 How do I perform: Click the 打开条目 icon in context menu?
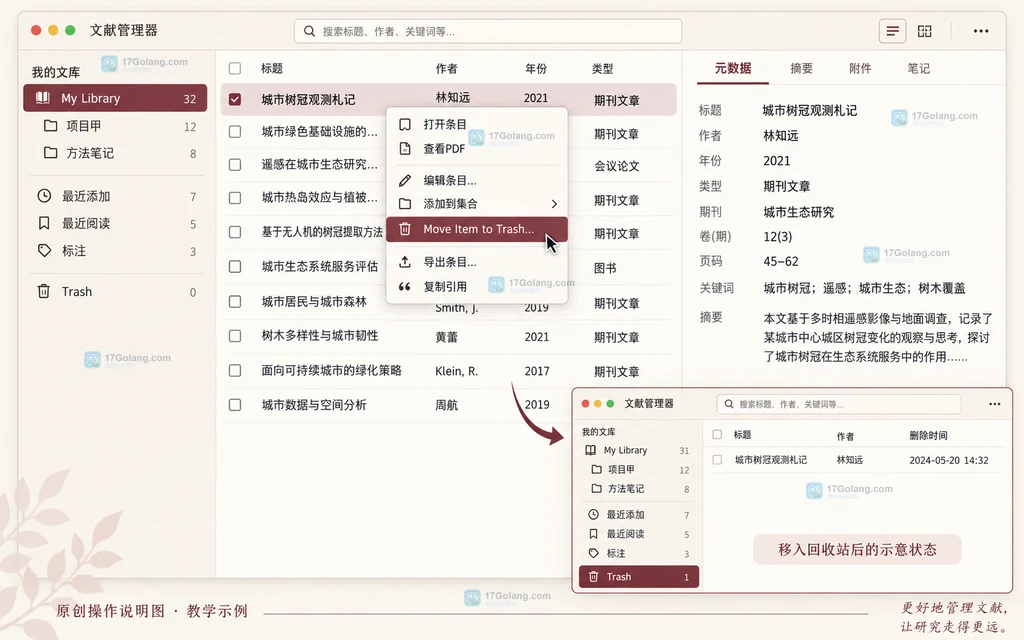[x=405, y=124]
